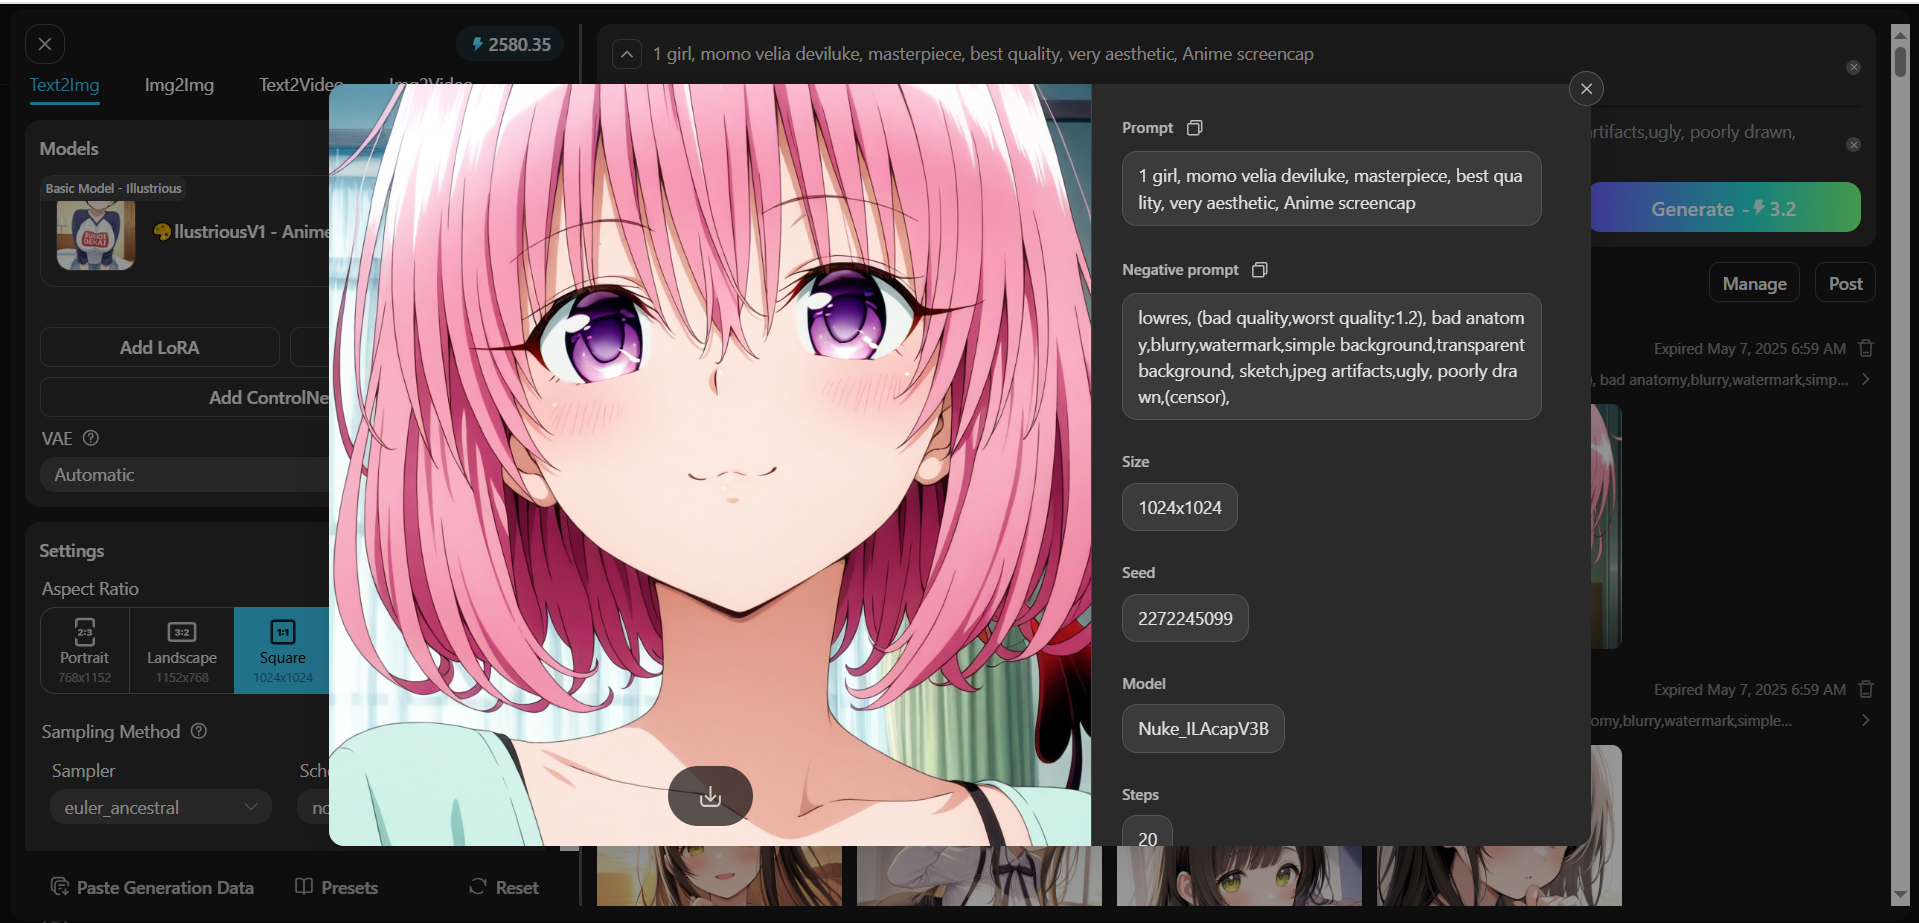The height and width of the screenshot is (923, 1919).
Task: Copy the Negative prompt text icon
Action: [1260, 270]
